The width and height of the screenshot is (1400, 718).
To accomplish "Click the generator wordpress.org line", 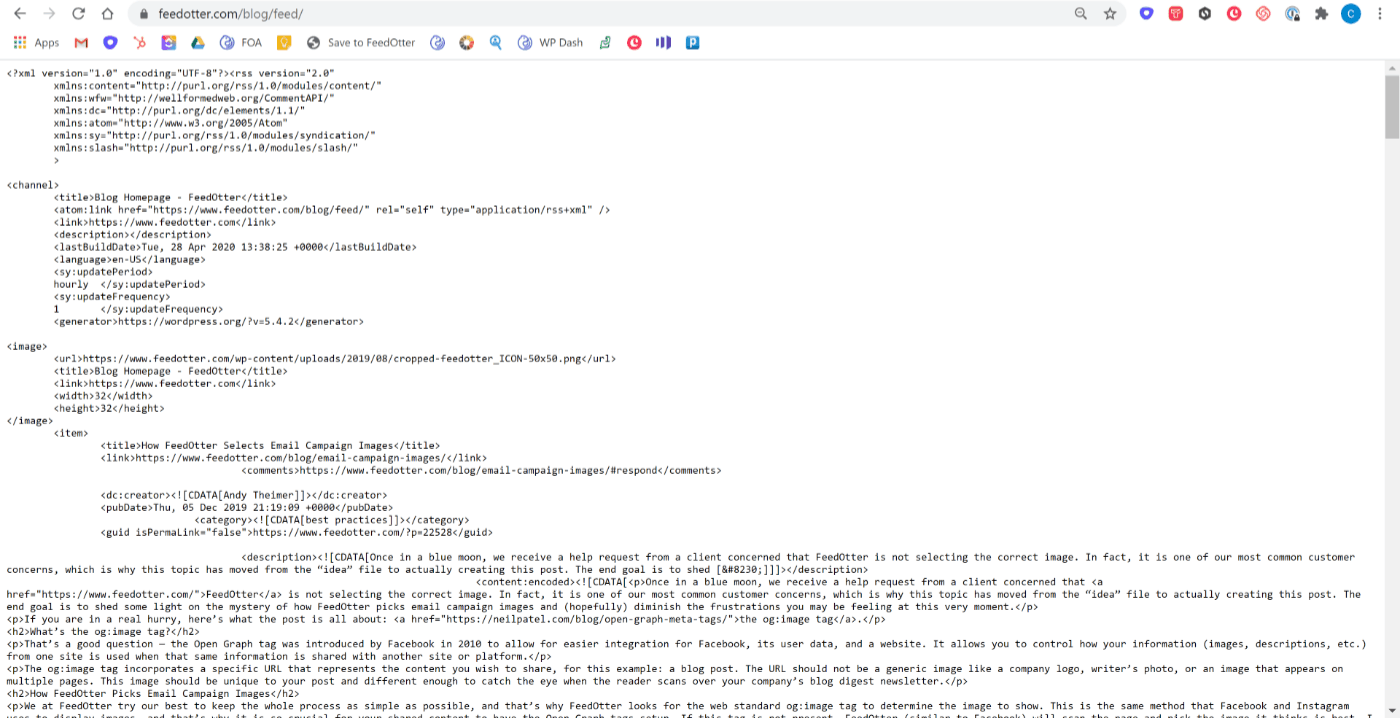I will tap(209, 322).
